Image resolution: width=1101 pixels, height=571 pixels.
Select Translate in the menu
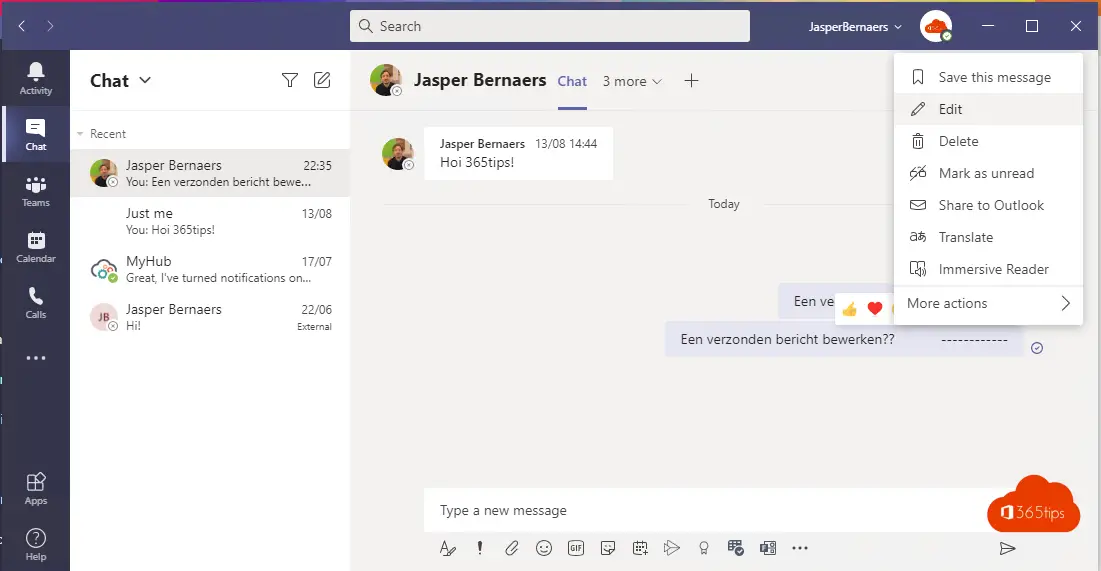tap(989, 237)
